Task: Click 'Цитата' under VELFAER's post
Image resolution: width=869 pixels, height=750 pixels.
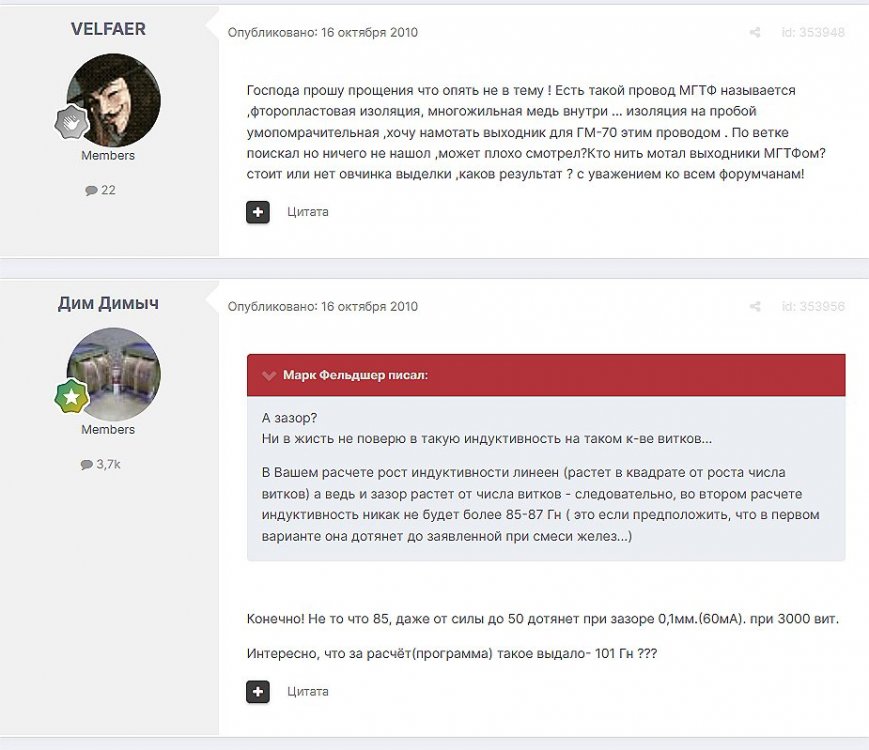Action: pyautogui.click(x=307, y=212)
